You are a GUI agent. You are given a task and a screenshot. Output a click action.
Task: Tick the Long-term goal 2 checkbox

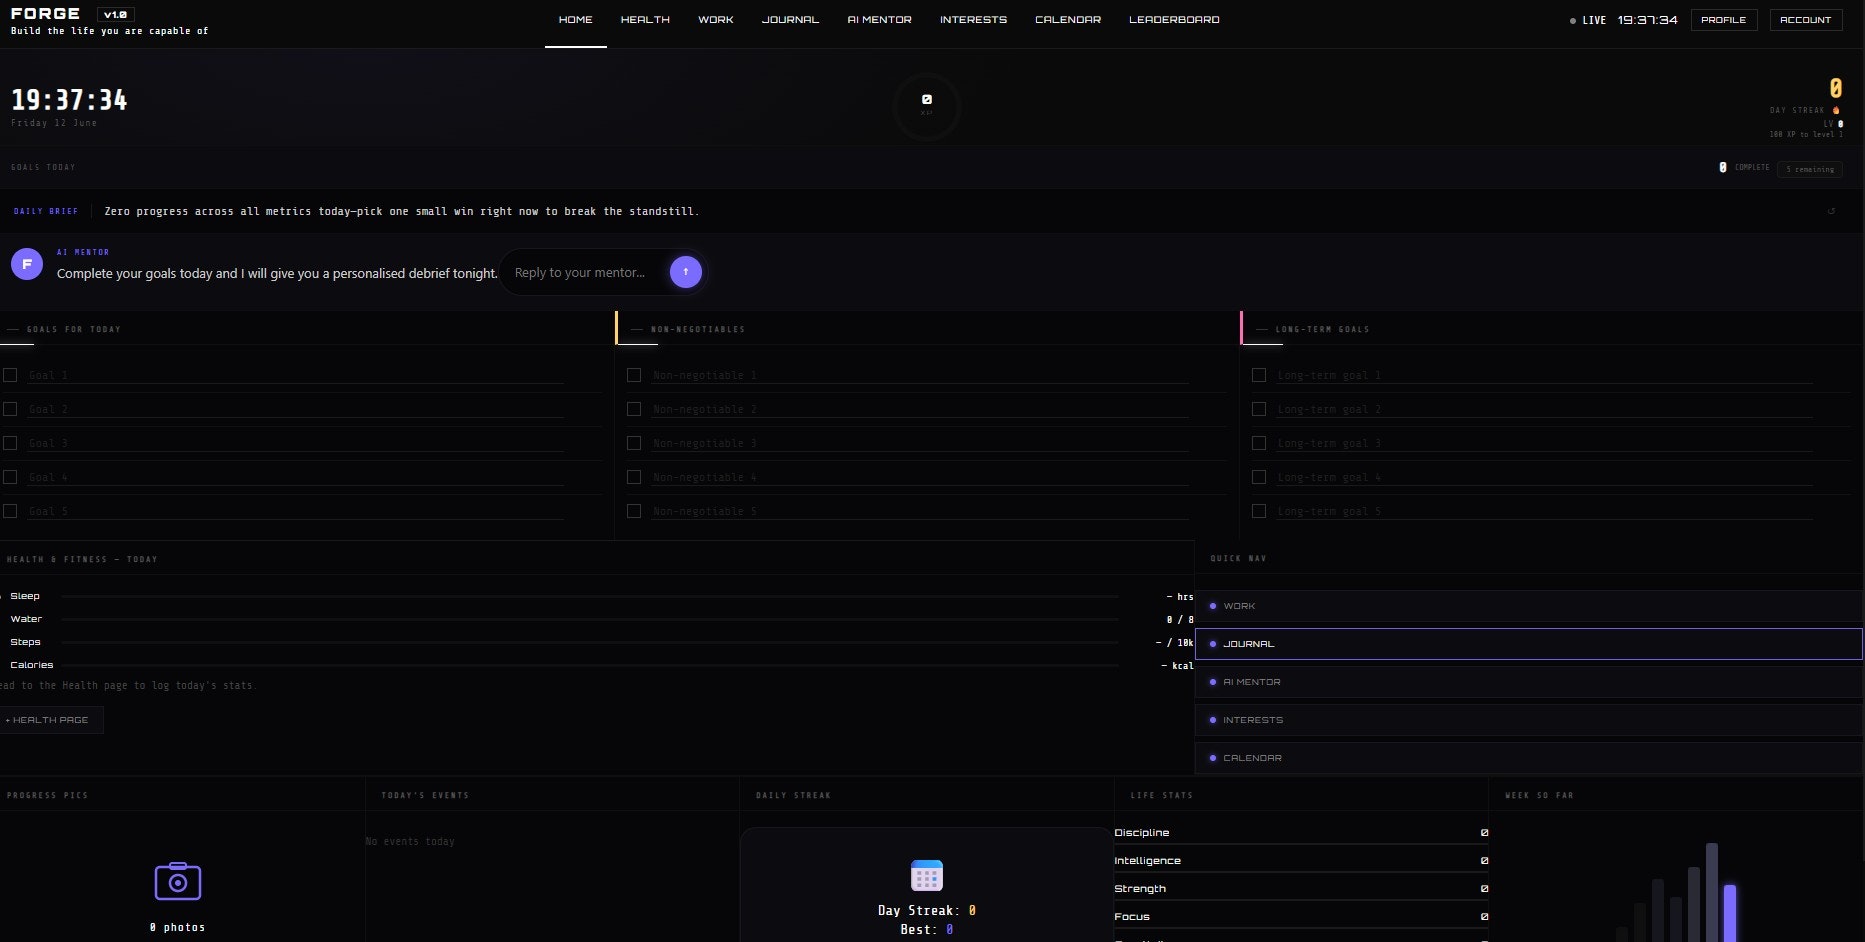1259,409
